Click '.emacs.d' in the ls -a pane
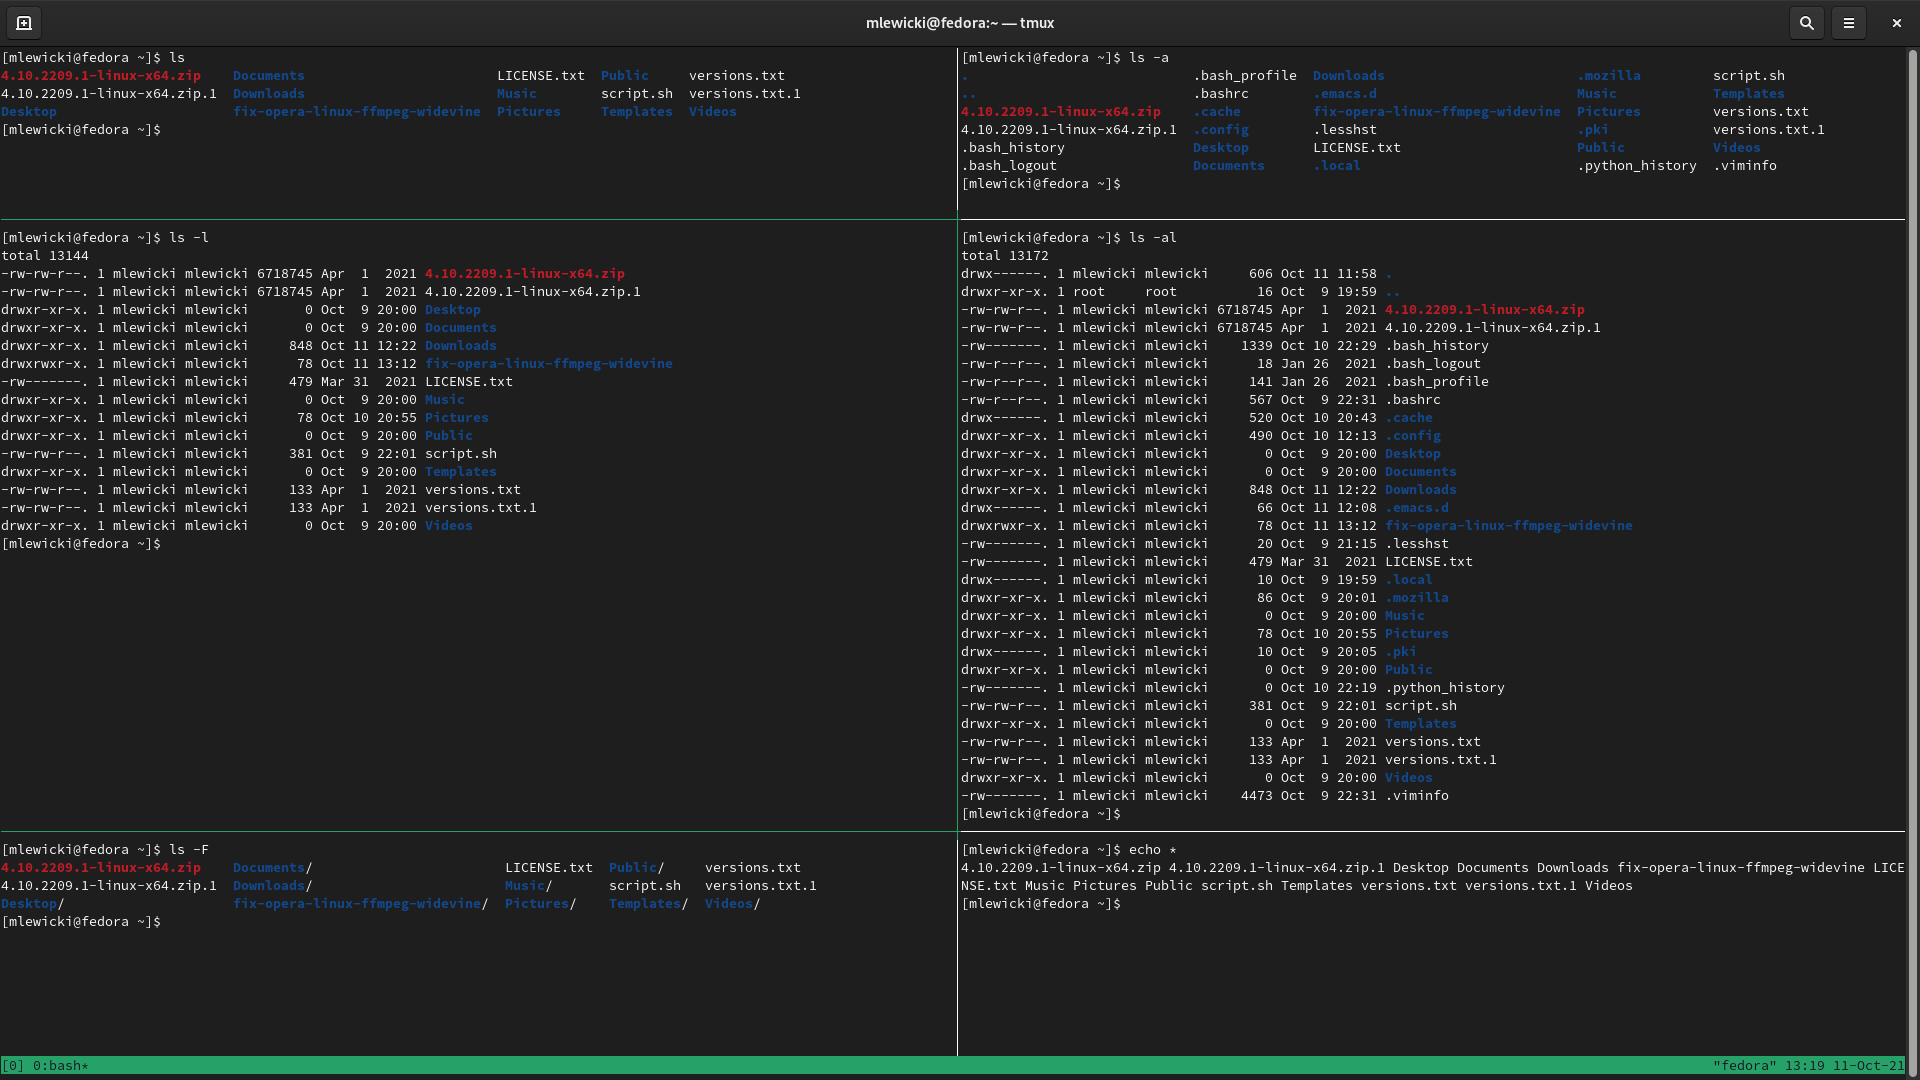This screenshot has width=1920, height=1080. tap(1345, 94)
